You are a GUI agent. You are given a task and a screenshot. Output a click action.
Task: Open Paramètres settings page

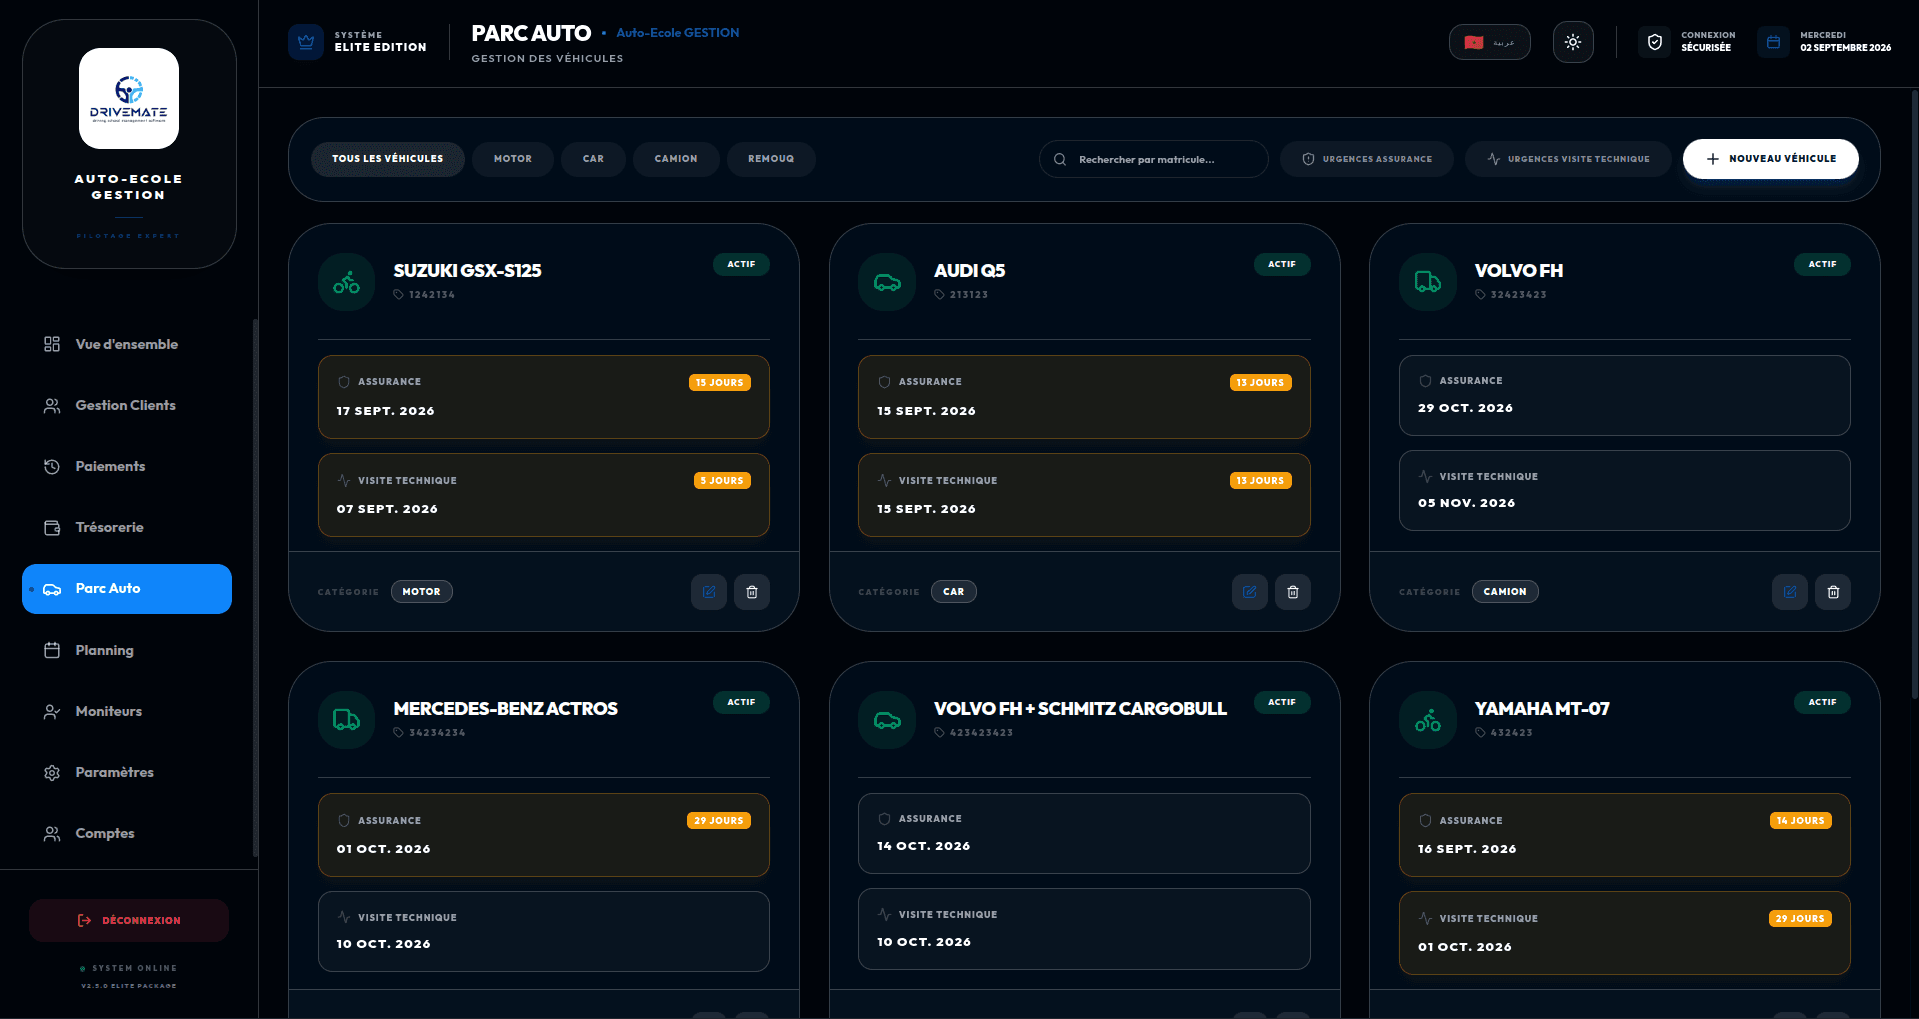127,772
